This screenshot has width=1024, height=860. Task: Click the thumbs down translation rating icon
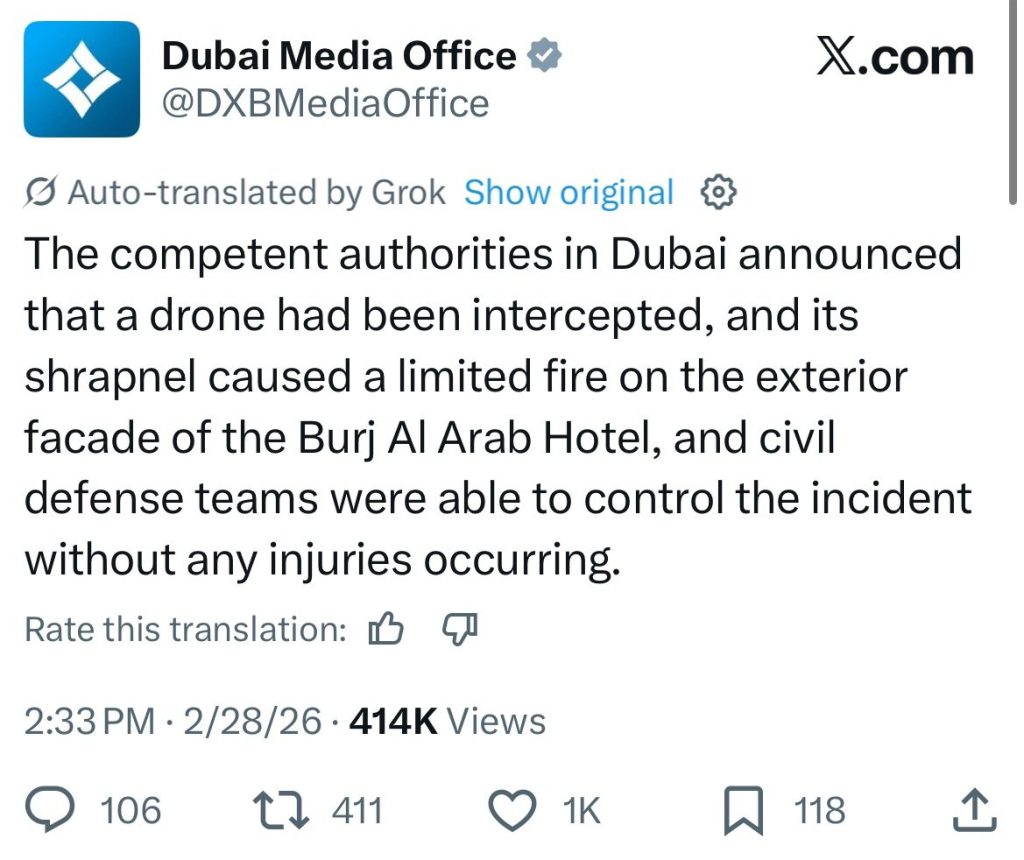pos(460,630)
